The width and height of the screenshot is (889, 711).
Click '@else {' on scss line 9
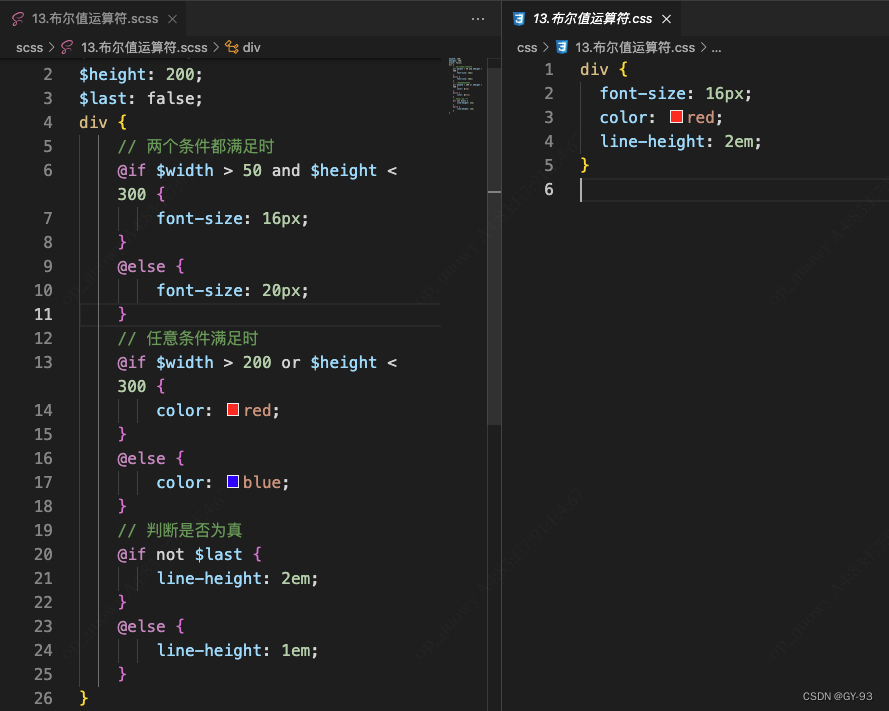(x=151, y=266)
